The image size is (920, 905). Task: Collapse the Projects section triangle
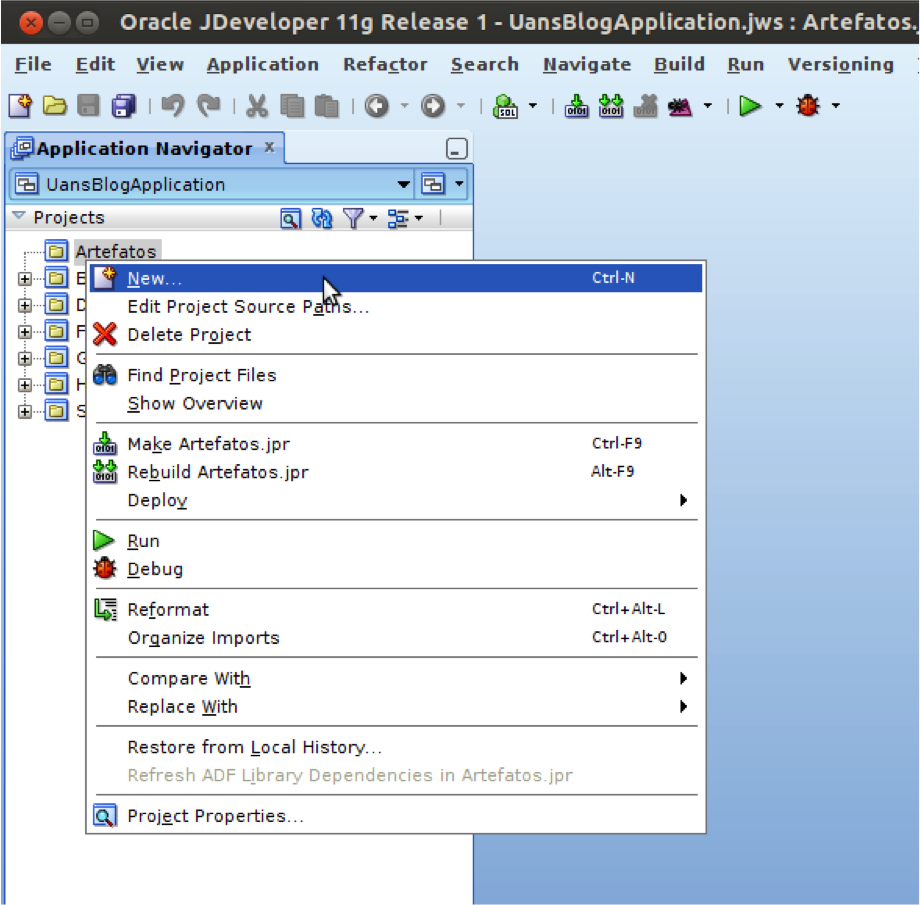click(19, 217)
